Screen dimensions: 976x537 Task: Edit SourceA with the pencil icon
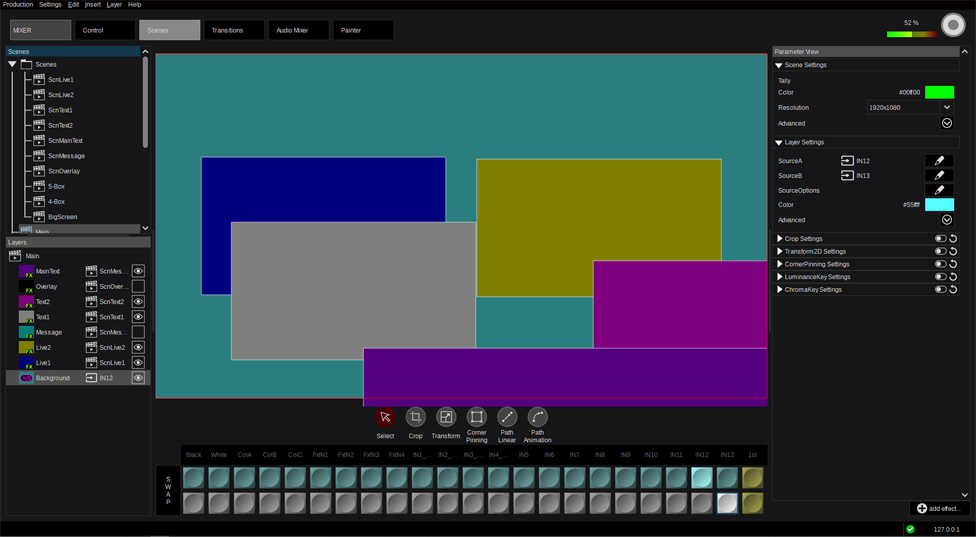(938, 160)
